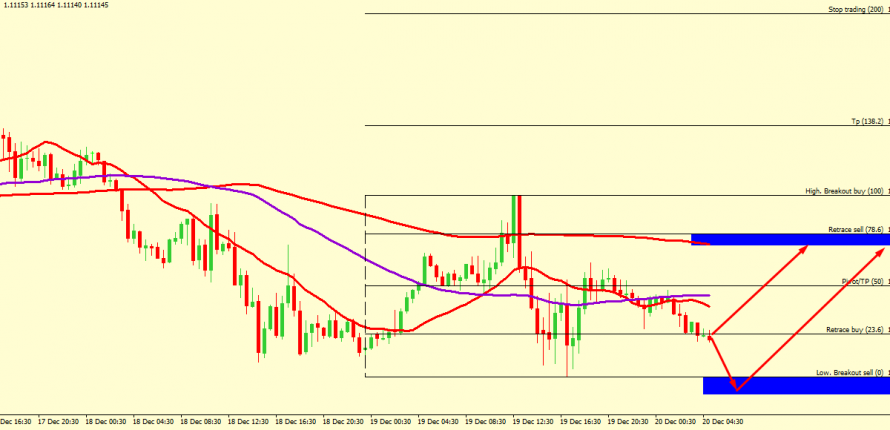Click the 'Pivot/TP (50)' level label
Viewport: 890px width, 430px height.
861,282
